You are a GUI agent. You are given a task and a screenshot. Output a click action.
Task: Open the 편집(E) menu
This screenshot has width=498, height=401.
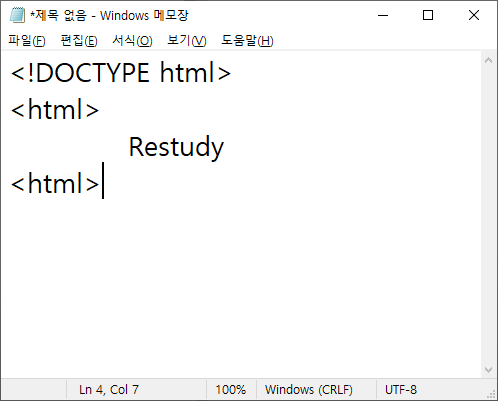[79, 41]
